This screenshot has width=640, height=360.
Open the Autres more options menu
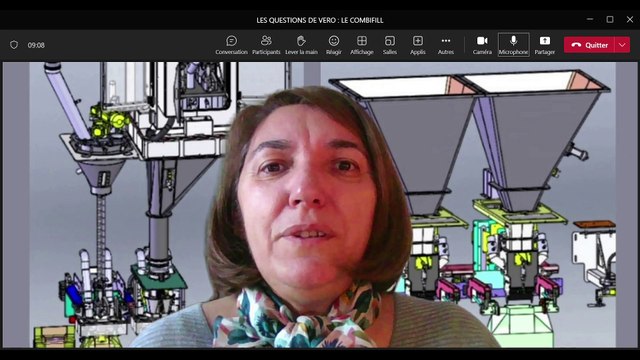point(446,45)
